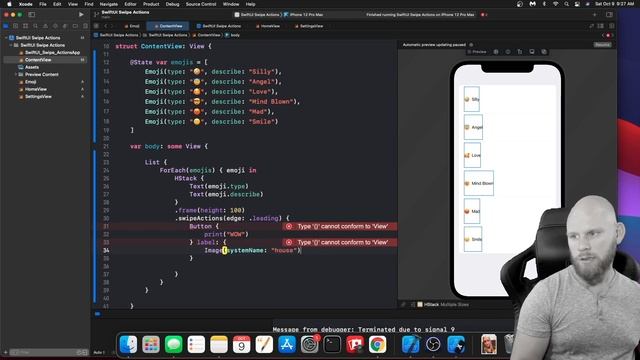The height and width of the screenshot is (360, 640).
Task: Open the Source Control menu
Action: (201, 4)
